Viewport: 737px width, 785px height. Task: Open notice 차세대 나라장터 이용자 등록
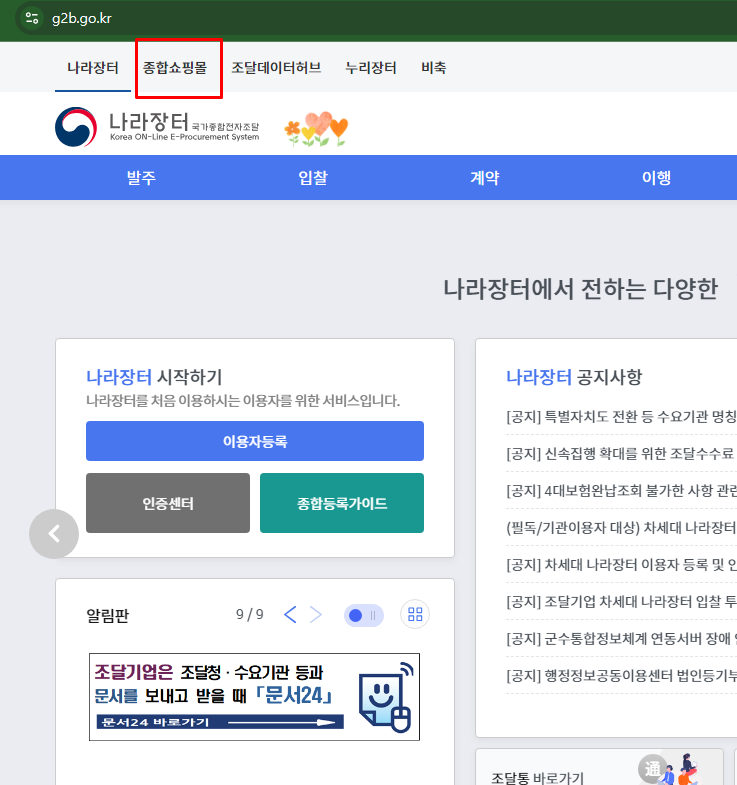(621, 565)
